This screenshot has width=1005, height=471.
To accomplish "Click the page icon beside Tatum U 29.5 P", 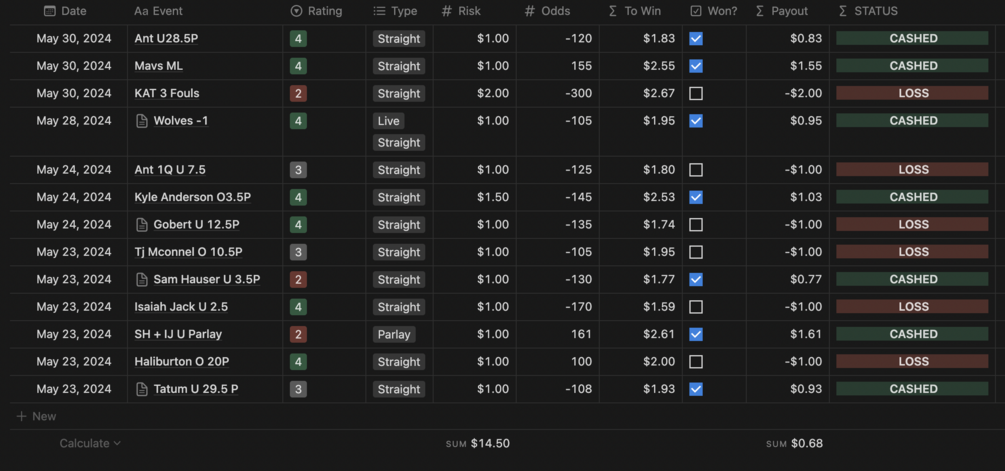I will point(142,389).
